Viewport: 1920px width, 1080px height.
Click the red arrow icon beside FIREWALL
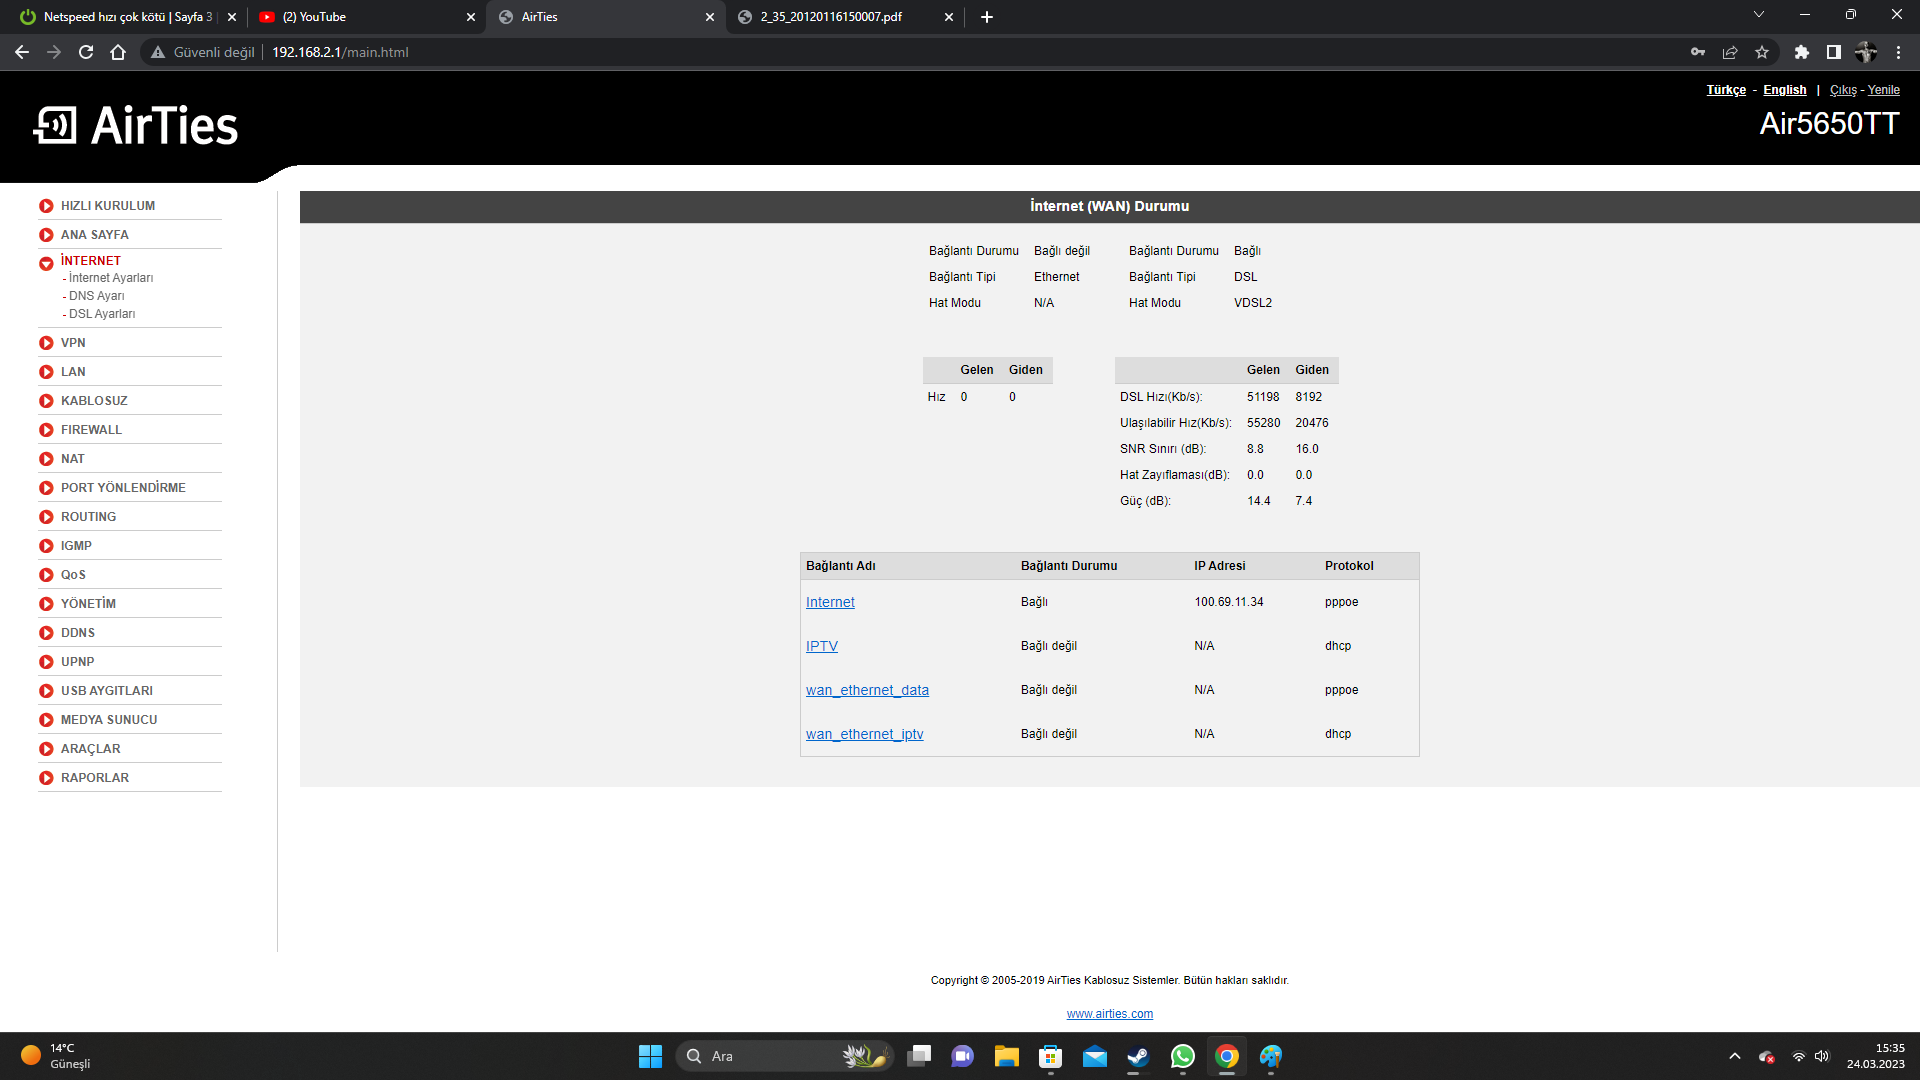point(46,430)
